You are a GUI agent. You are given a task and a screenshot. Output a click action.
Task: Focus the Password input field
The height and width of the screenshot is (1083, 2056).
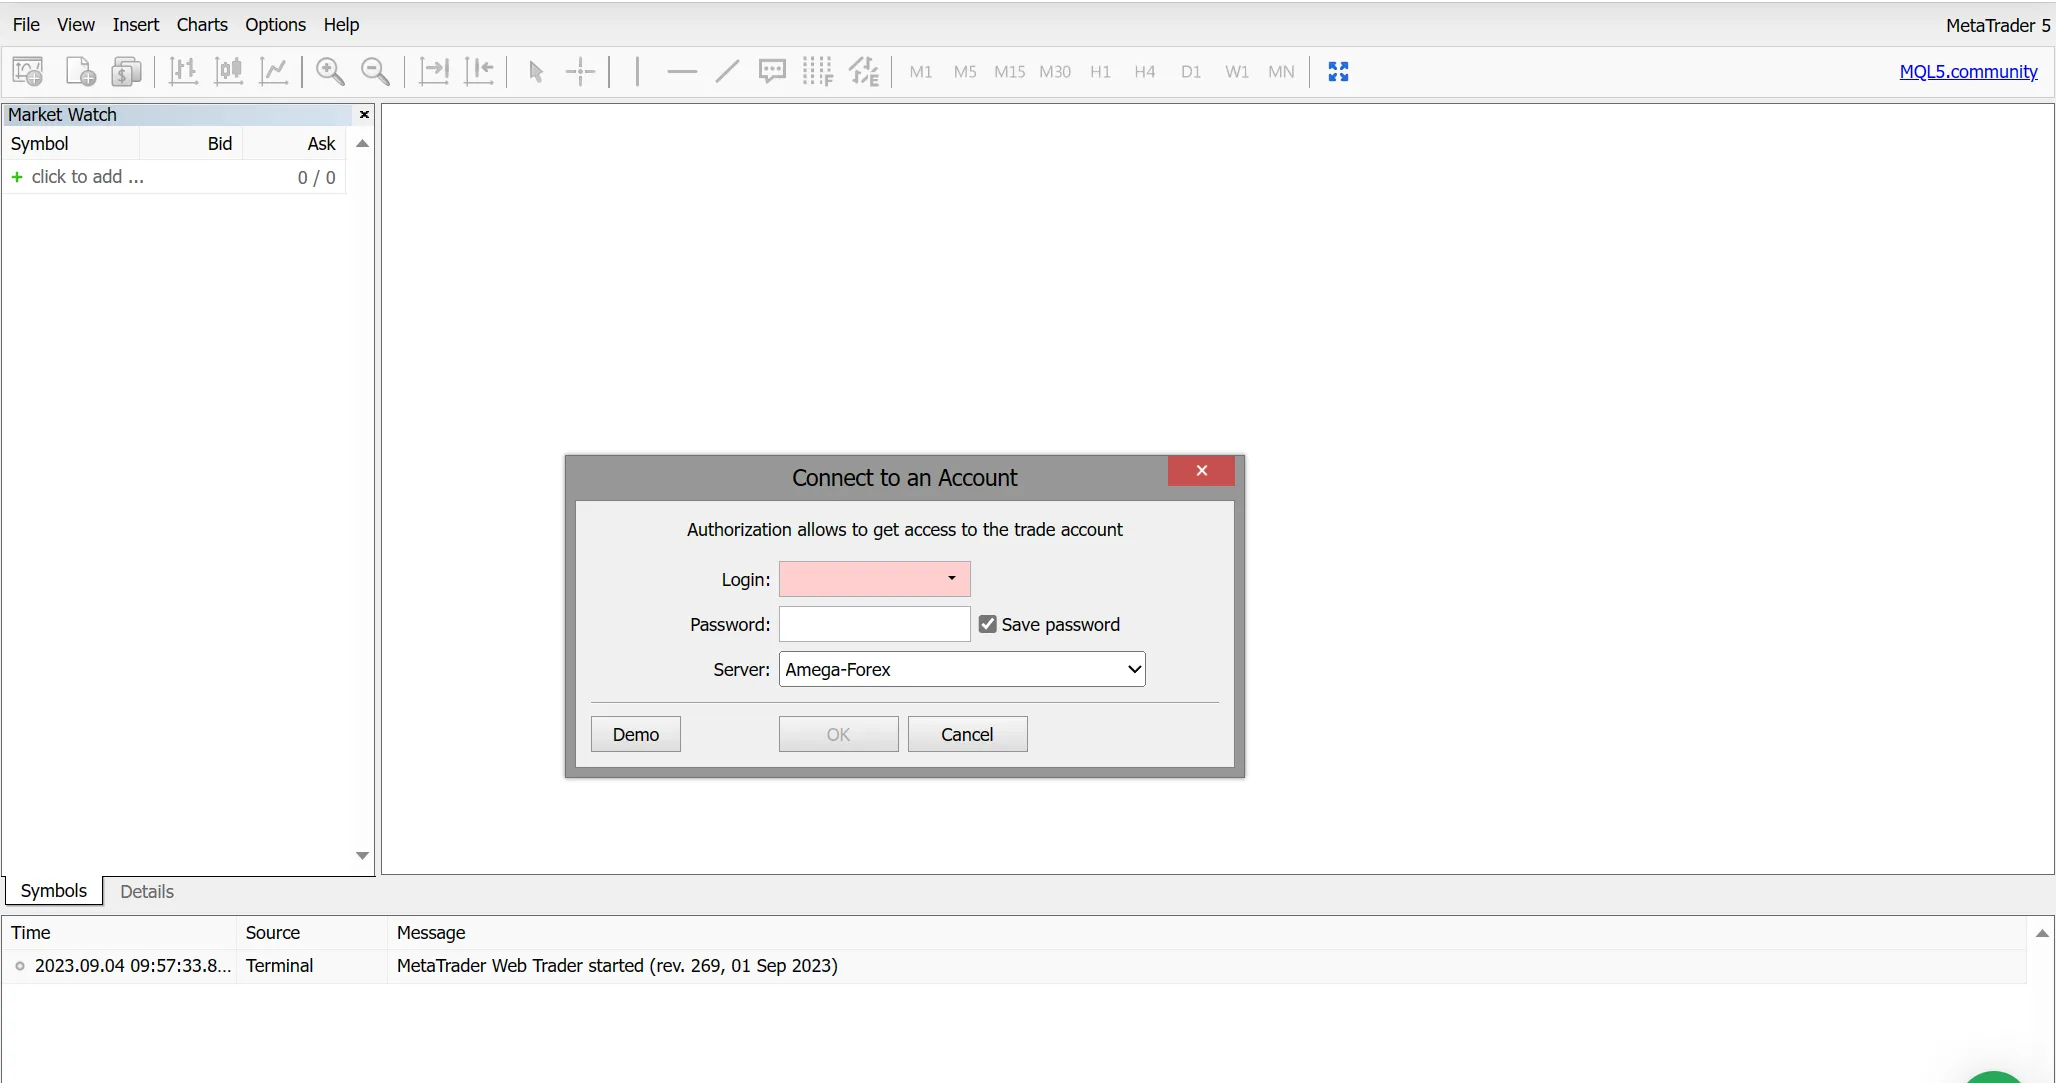(x=875, y=624)
